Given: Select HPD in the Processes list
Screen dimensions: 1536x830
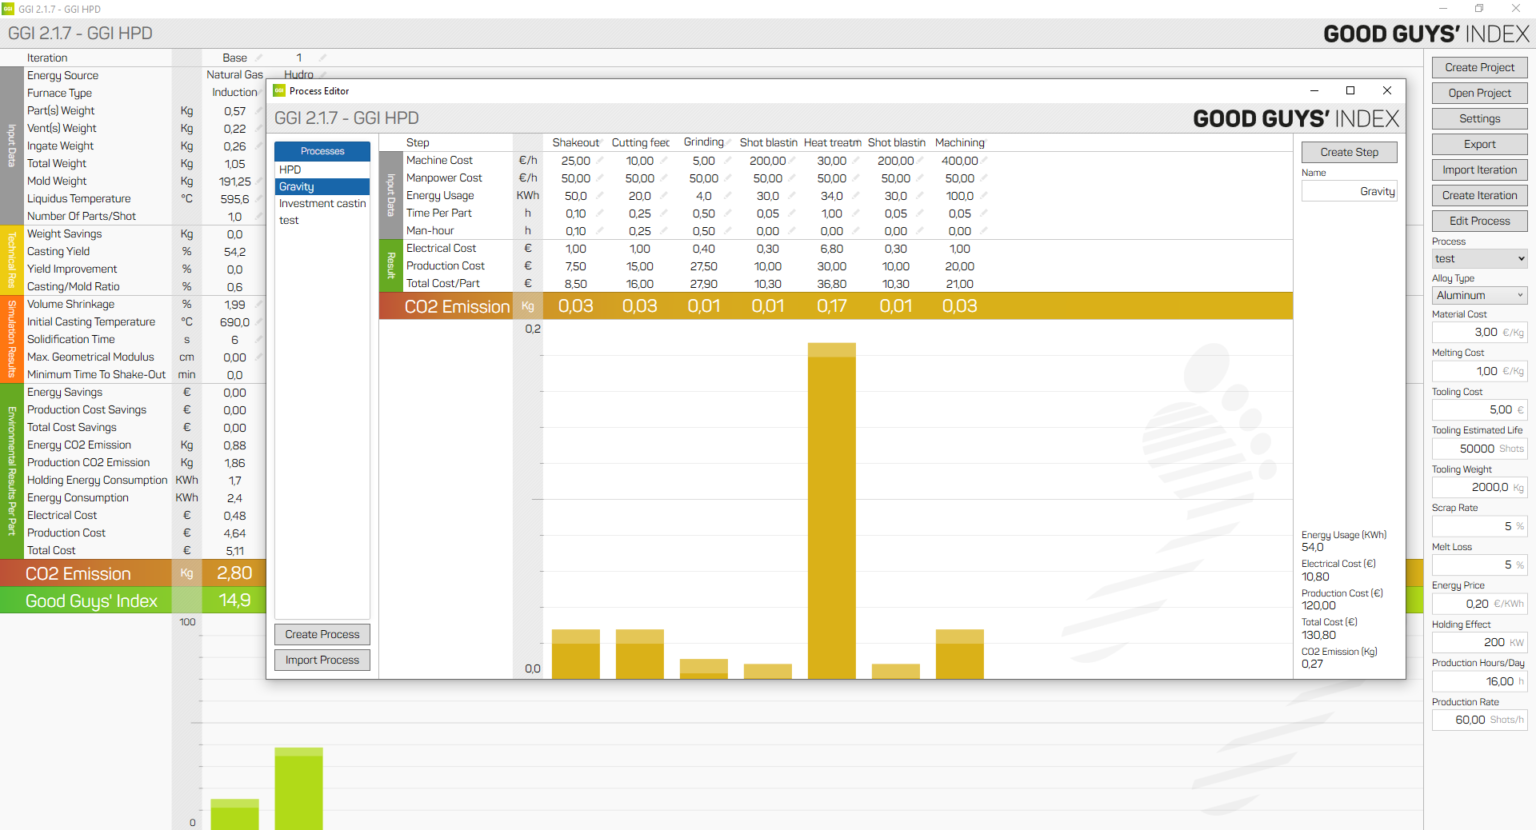Looking at the screenshot, I should point(322,170).
